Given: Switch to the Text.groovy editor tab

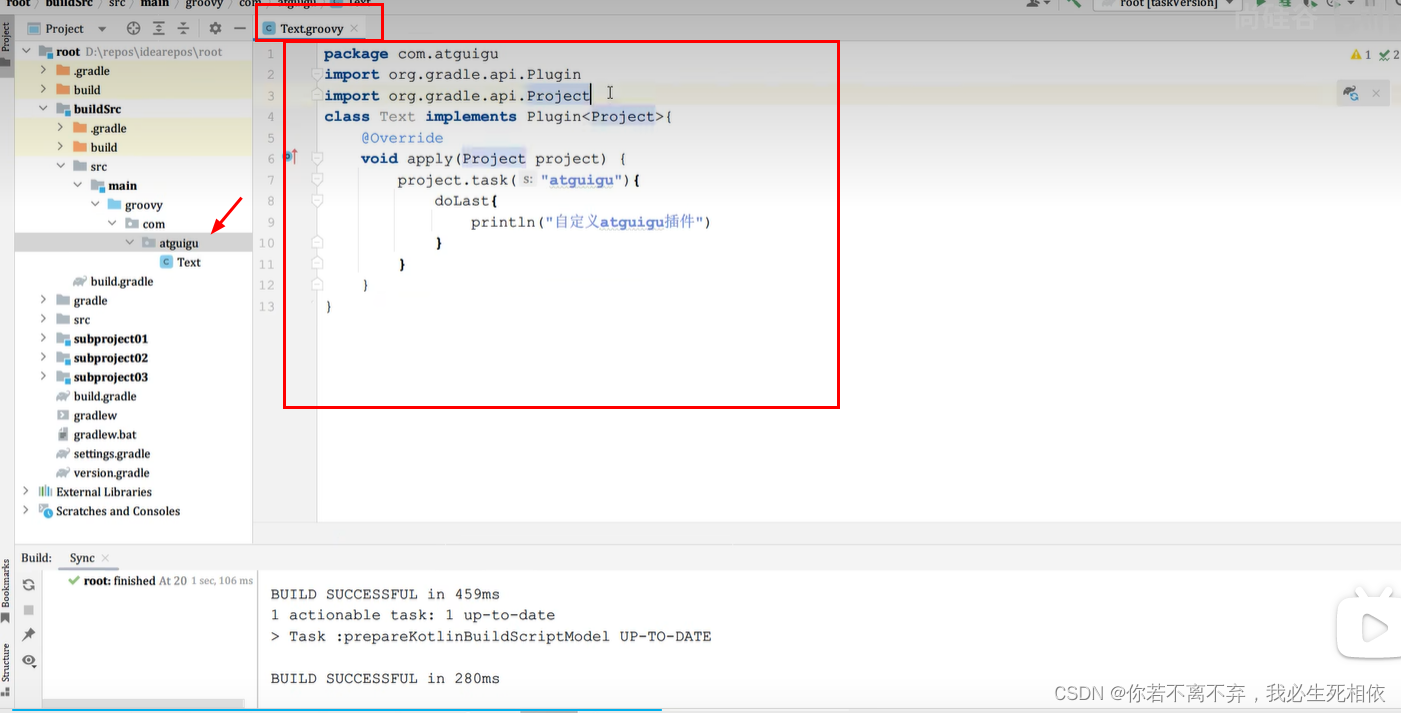Looking at the screenshot, I should click(311, 29).
